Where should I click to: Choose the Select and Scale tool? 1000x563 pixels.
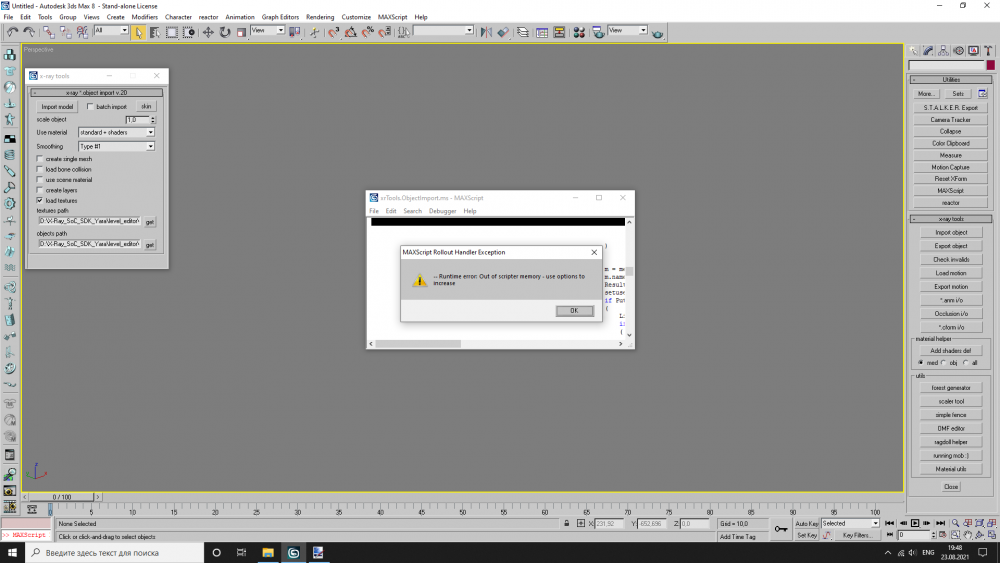[241, 32]
